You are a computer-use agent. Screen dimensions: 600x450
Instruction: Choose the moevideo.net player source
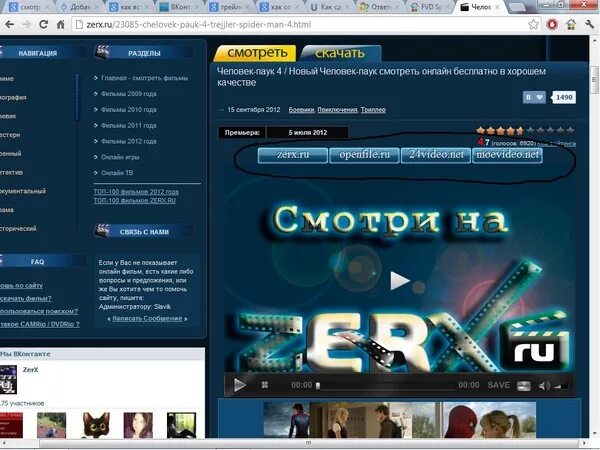pyautogui.click(x=507, y=155)
